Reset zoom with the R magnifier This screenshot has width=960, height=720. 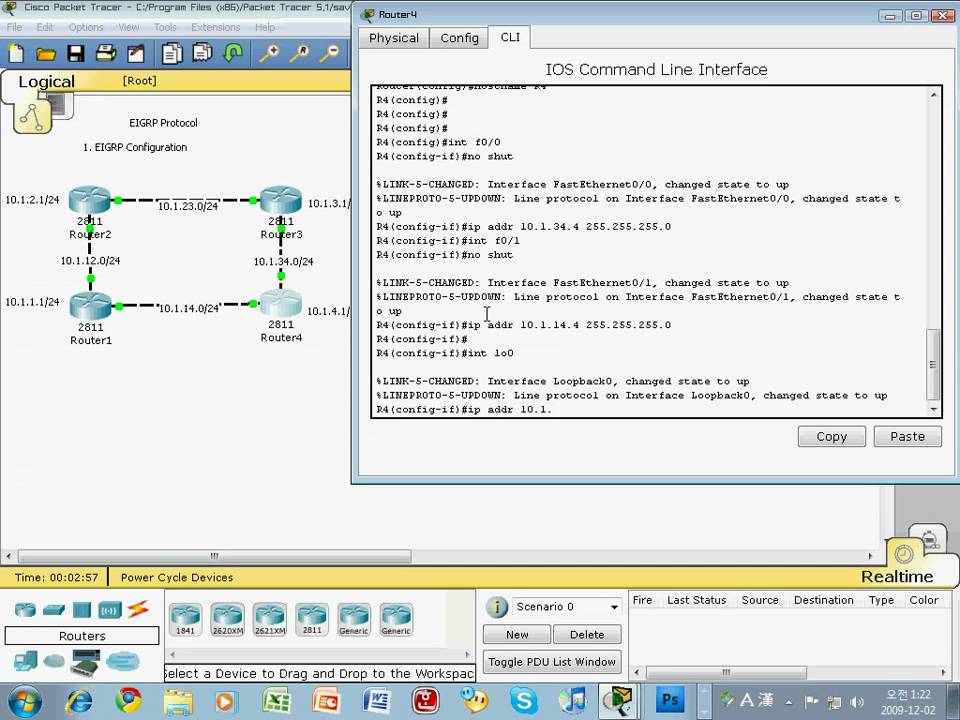(x=300, y=54)
